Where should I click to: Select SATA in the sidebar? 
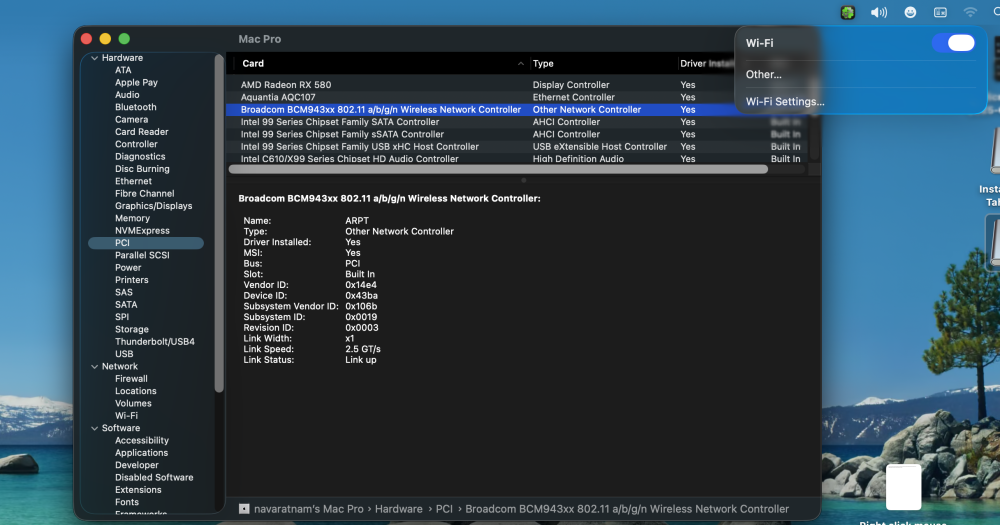click(x=126, y=304)
